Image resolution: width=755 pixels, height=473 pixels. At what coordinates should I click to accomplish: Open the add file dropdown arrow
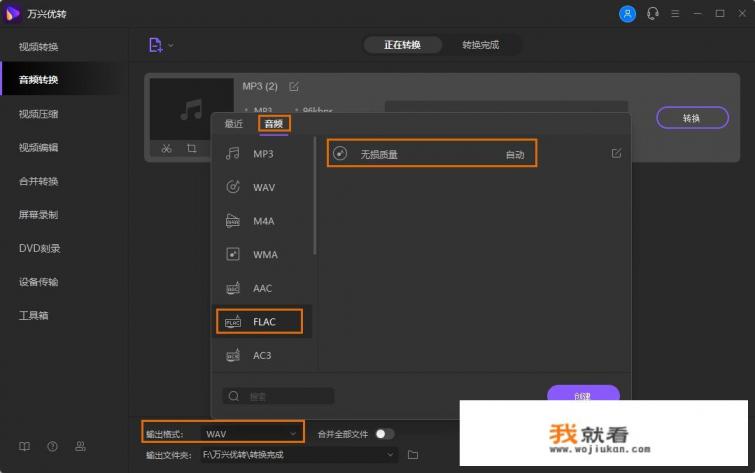171,45
